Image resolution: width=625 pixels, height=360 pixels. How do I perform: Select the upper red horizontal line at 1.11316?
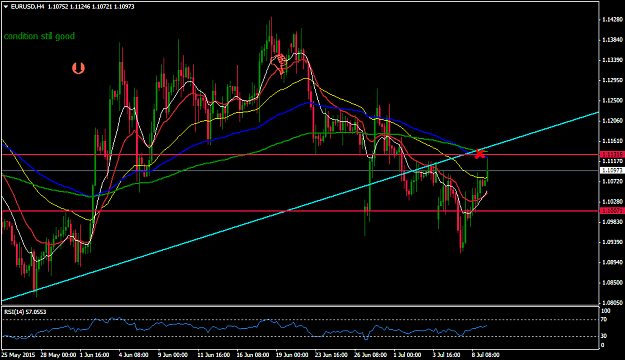(300, 155)
